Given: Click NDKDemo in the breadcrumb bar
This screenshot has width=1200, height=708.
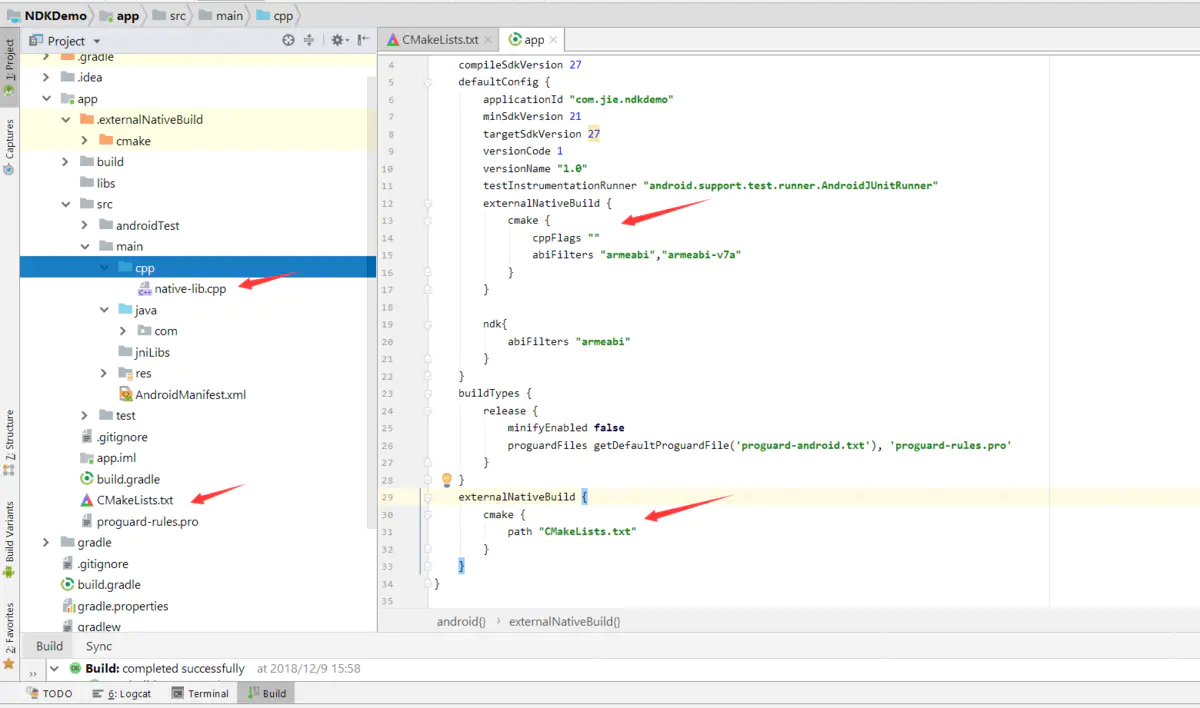Looking at the screenshot, I should [x=48, y=15].
